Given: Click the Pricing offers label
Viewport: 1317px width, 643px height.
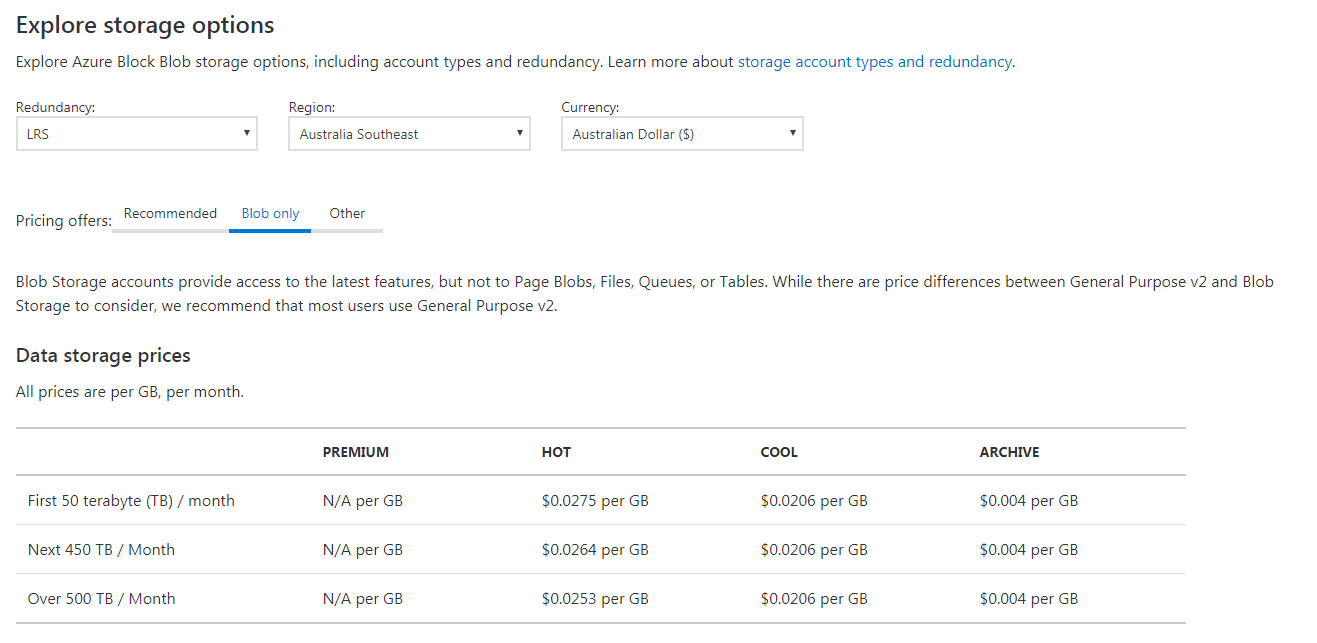Looking at the screenshot, I should click(x=64, y=221).
